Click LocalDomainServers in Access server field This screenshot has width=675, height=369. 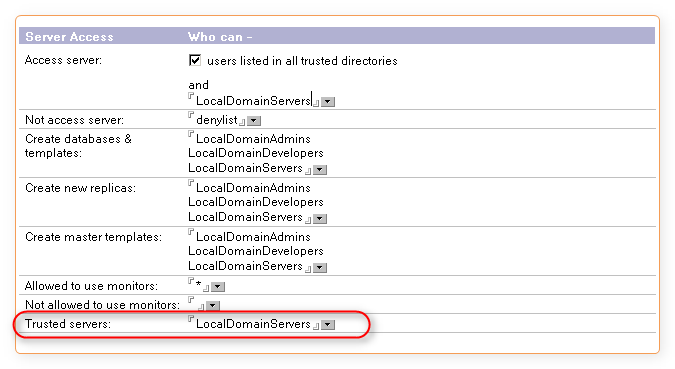253,101
